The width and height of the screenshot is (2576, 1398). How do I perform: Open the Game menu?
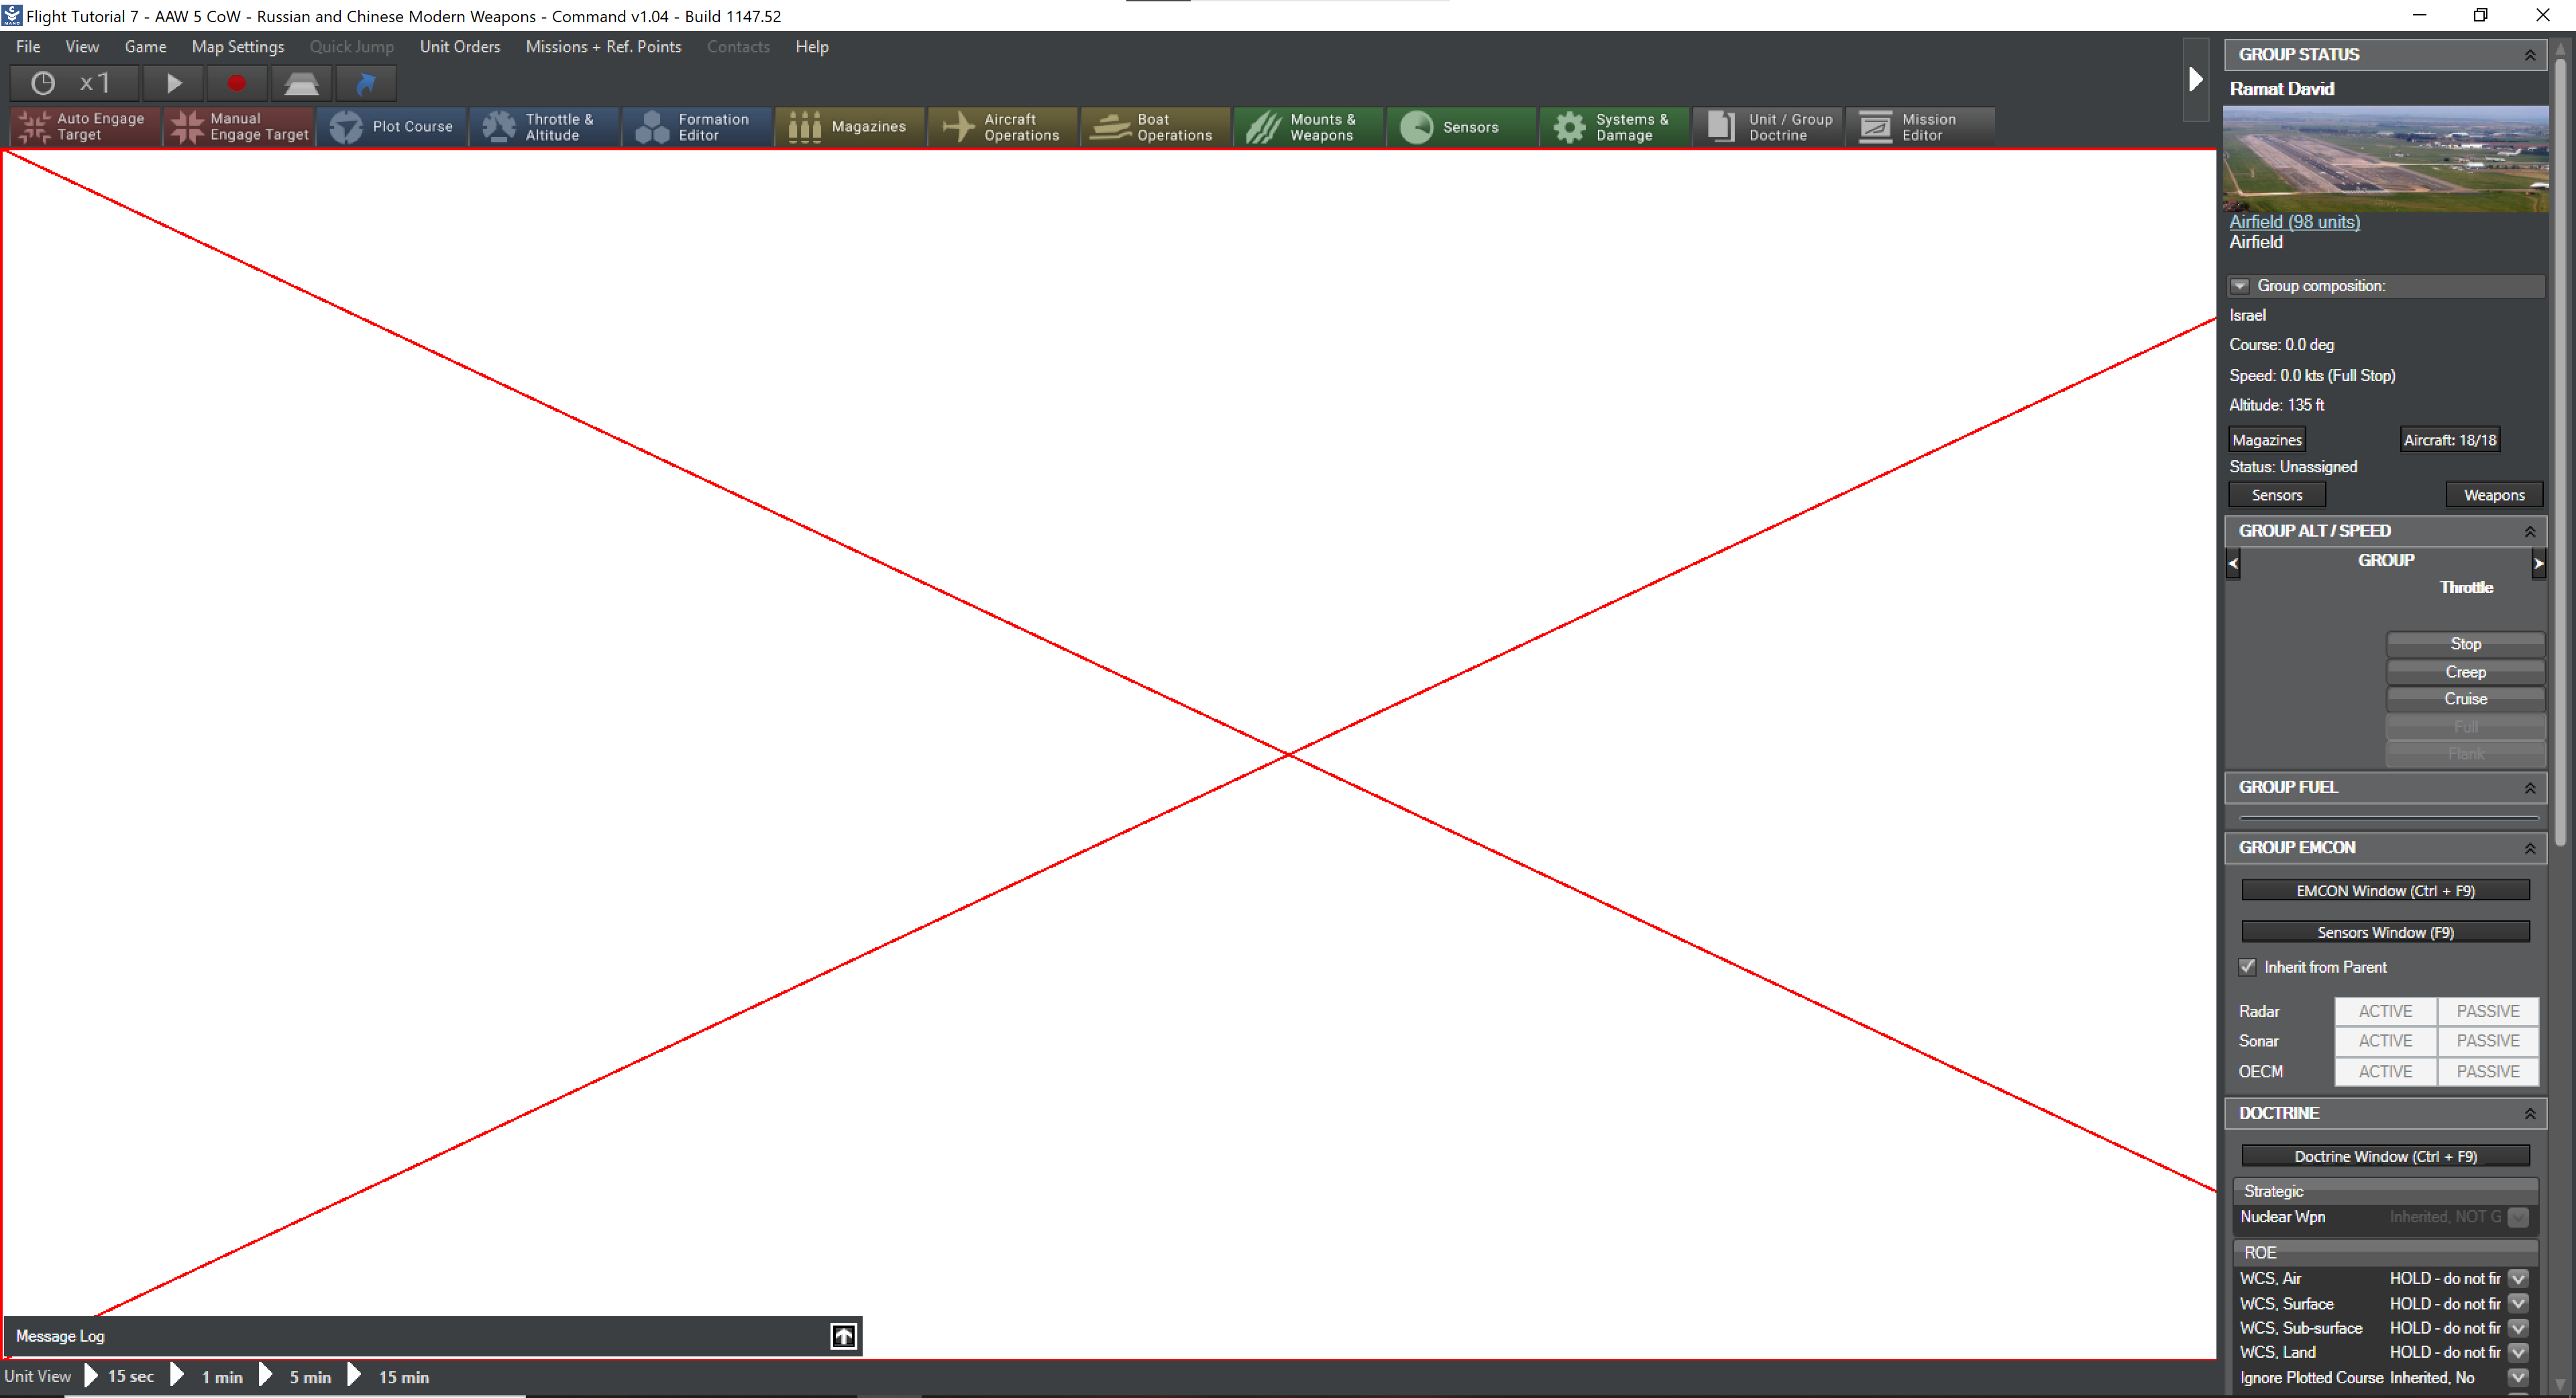point(145,46)
